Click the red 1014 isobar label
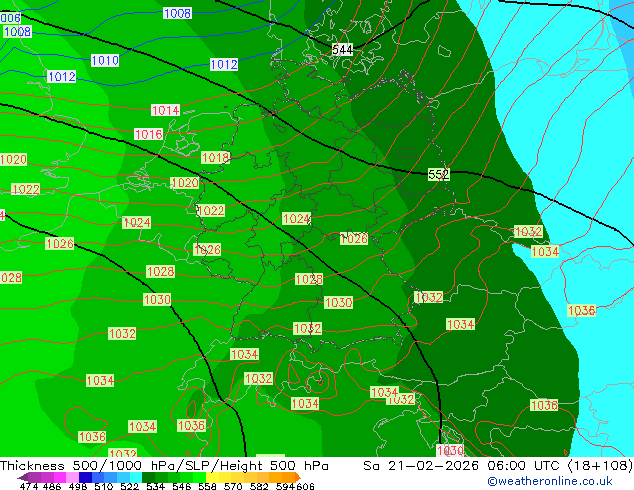The height and width of the screenshot is (490, 634). point(165,110)
